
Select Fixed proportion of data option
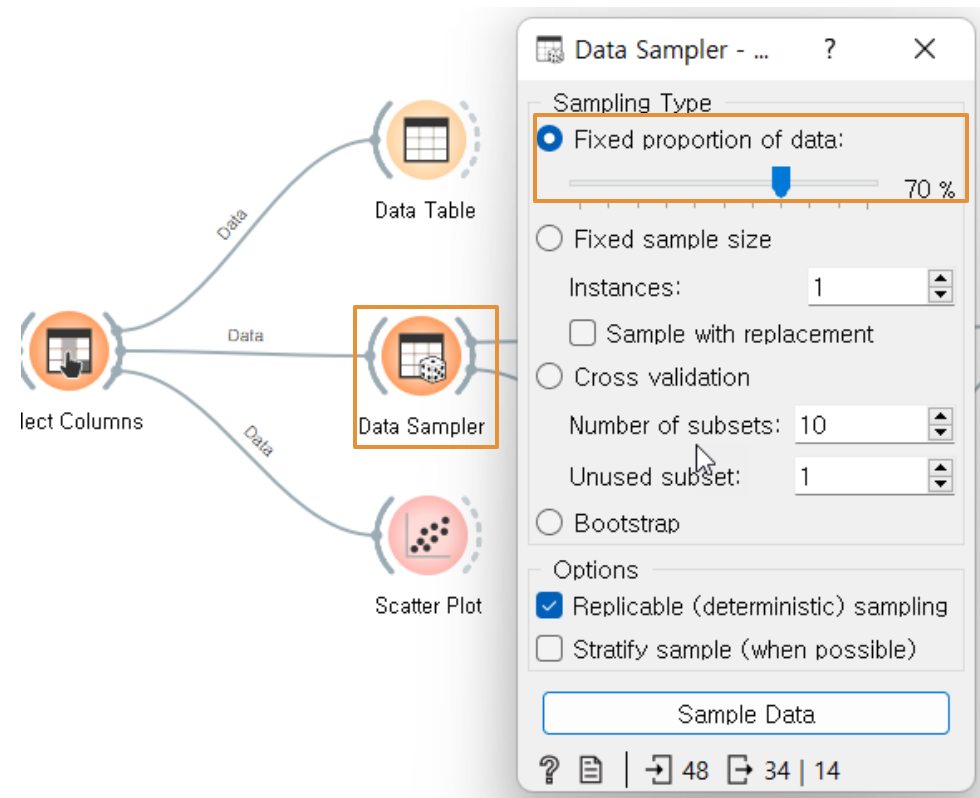[549, 139]
